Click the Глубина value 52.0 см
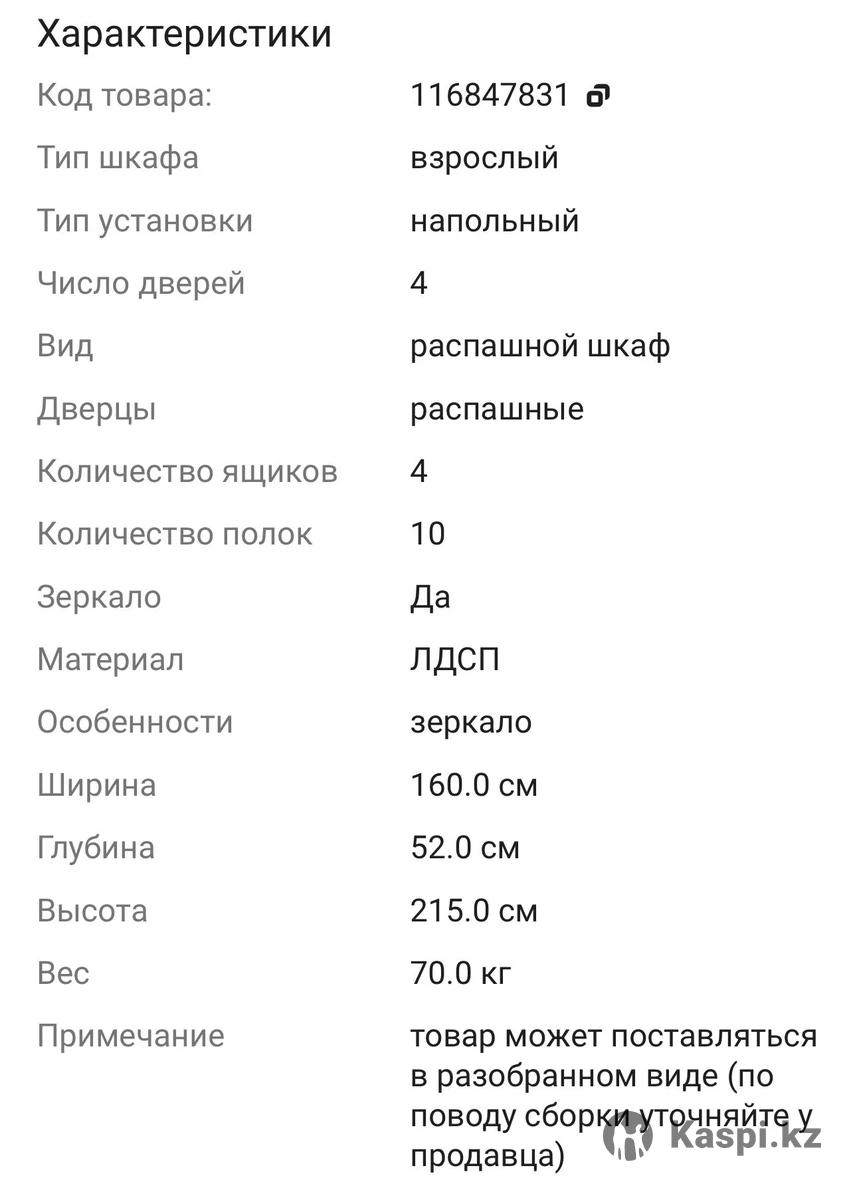This screenshot has width=857, height=1200. 465,848
